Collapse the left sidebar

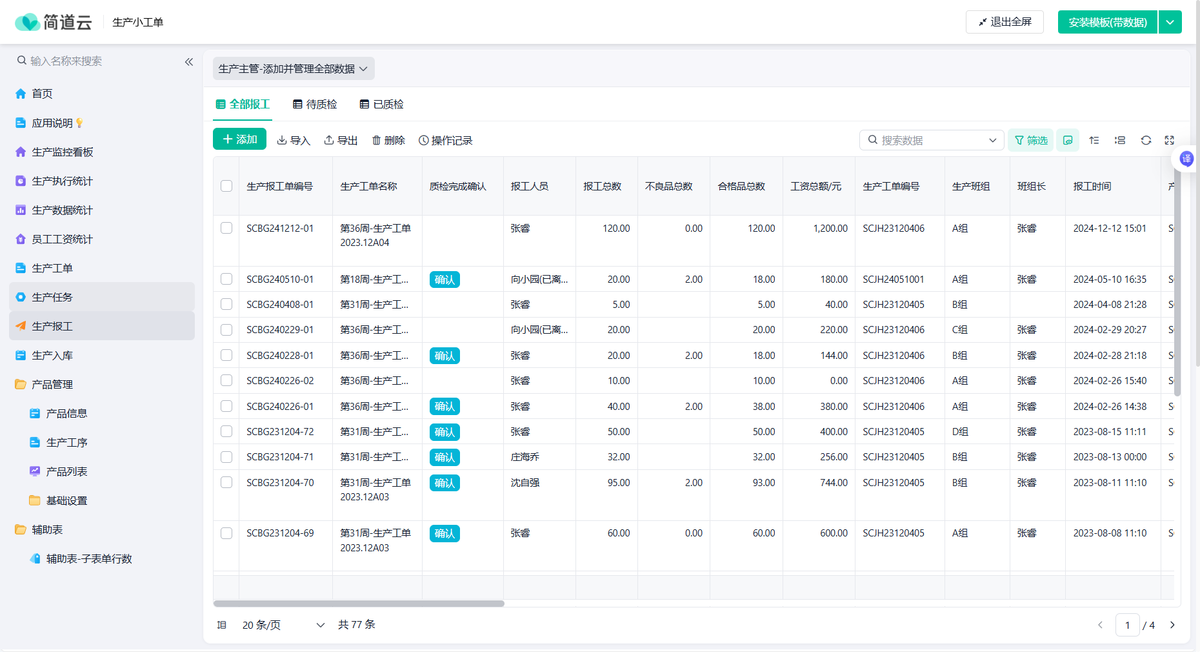point(189,62)
